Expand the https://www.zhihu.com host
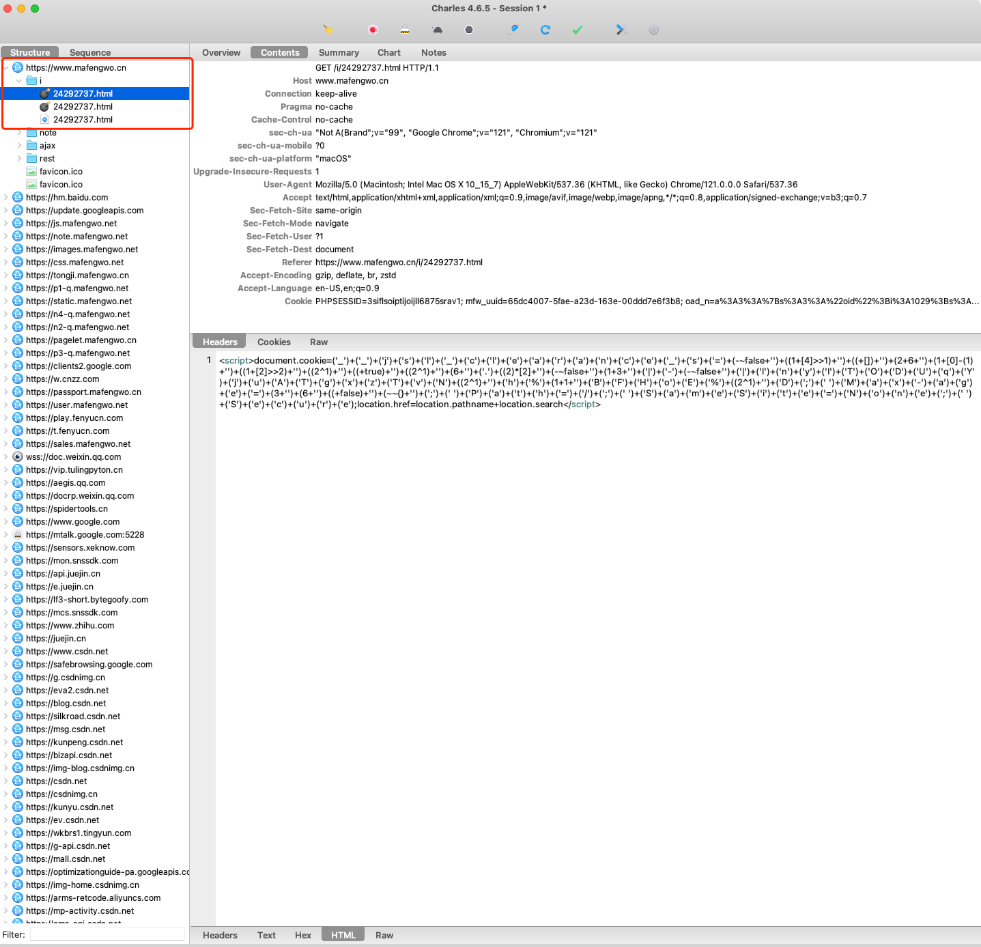This screenshot has height=947, width=981. point(6,625)
